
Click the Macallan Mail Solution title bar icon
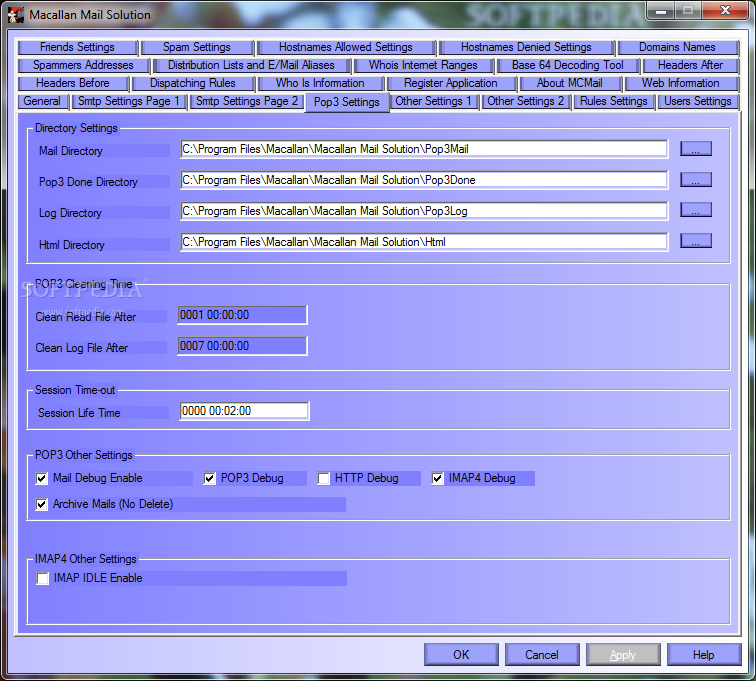coord(16,14)
